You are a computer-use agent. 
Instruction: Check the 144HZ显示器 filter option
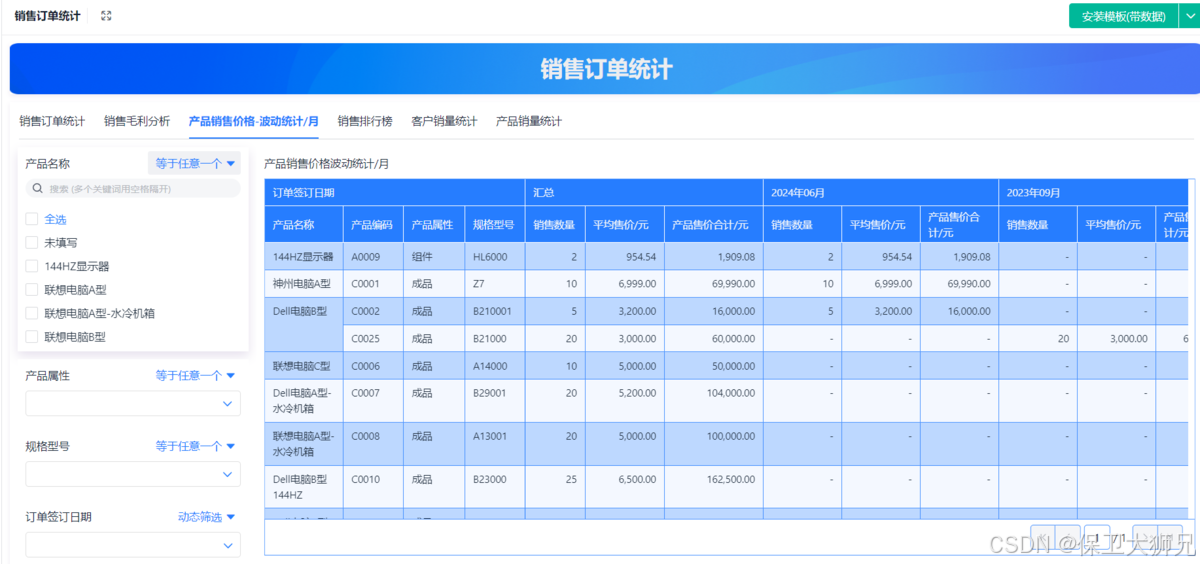(x=32, y=266)
